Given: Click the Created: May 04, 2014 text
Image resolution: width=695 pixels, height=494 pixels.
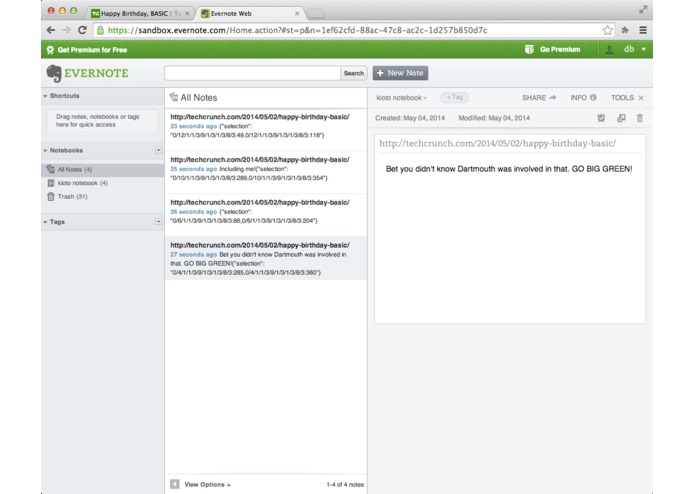Looking at the screenshot, I should pyautogui.click(x=410, y=118).
